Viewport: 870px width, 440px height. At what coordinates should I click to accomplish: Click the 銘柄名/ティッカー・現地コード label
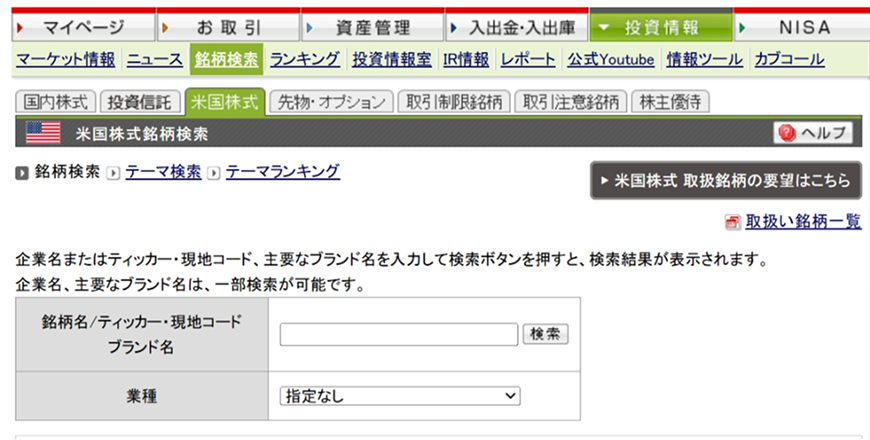click(141, 322)
